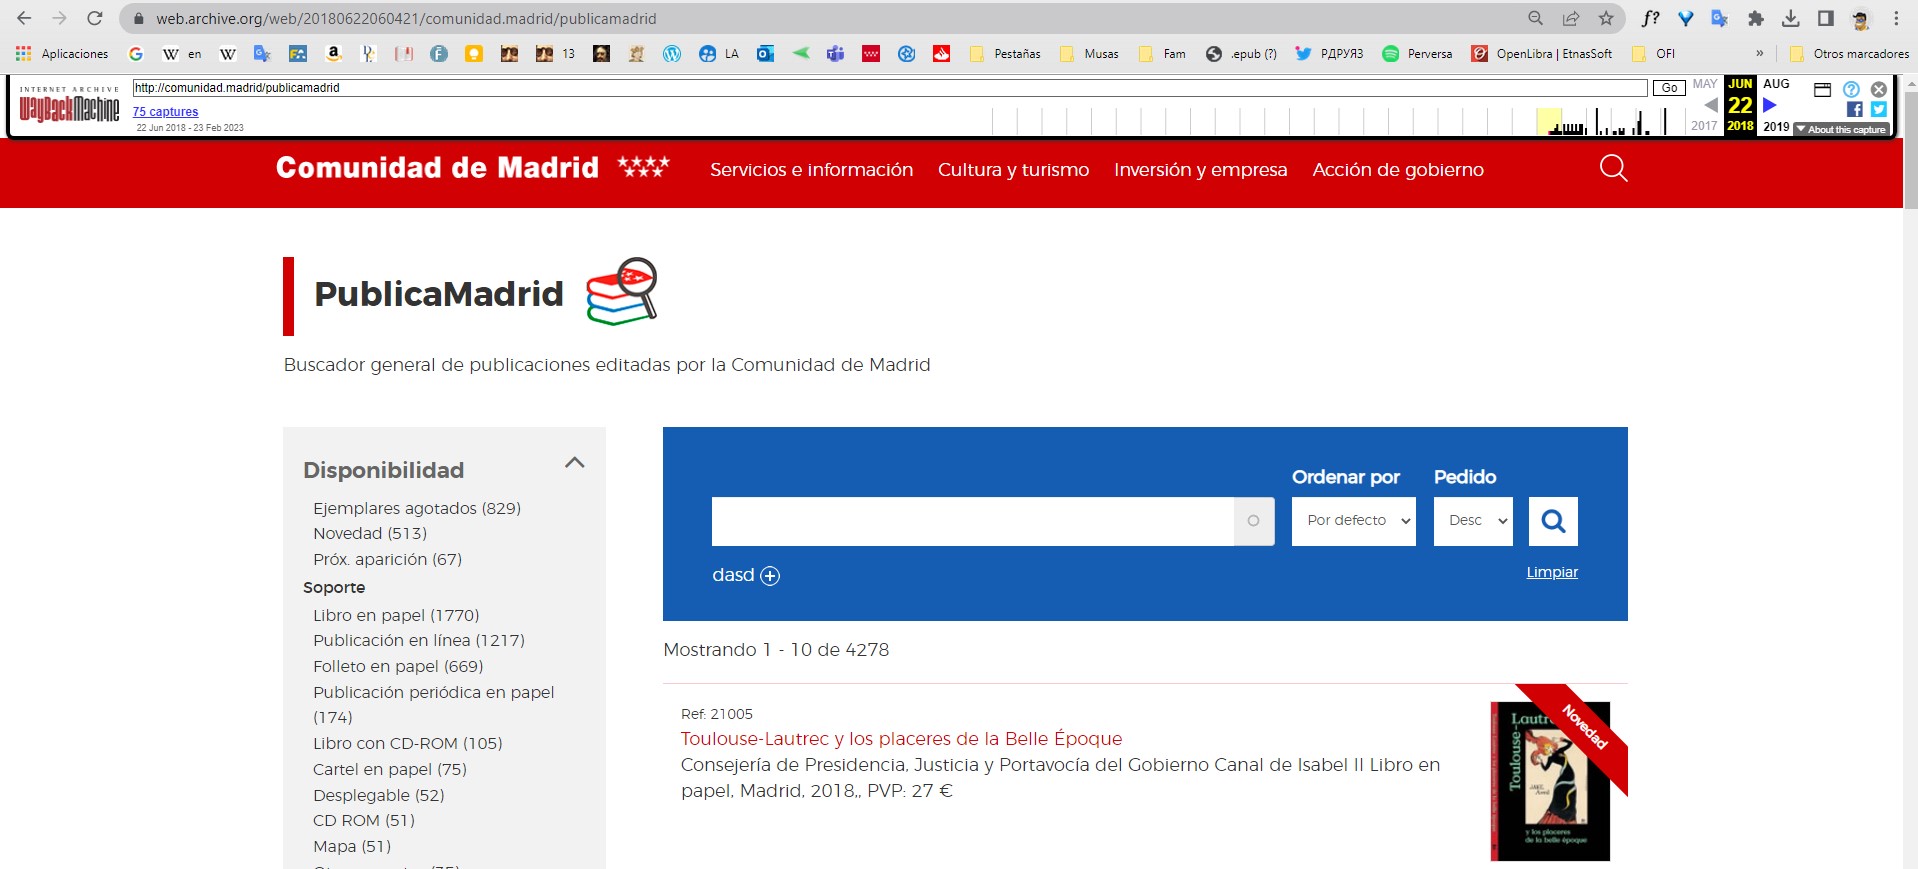This screenshot has width=1918, height=869.
Task: Open the Fam bookmark folder
Action: (x=1162, y=54)
